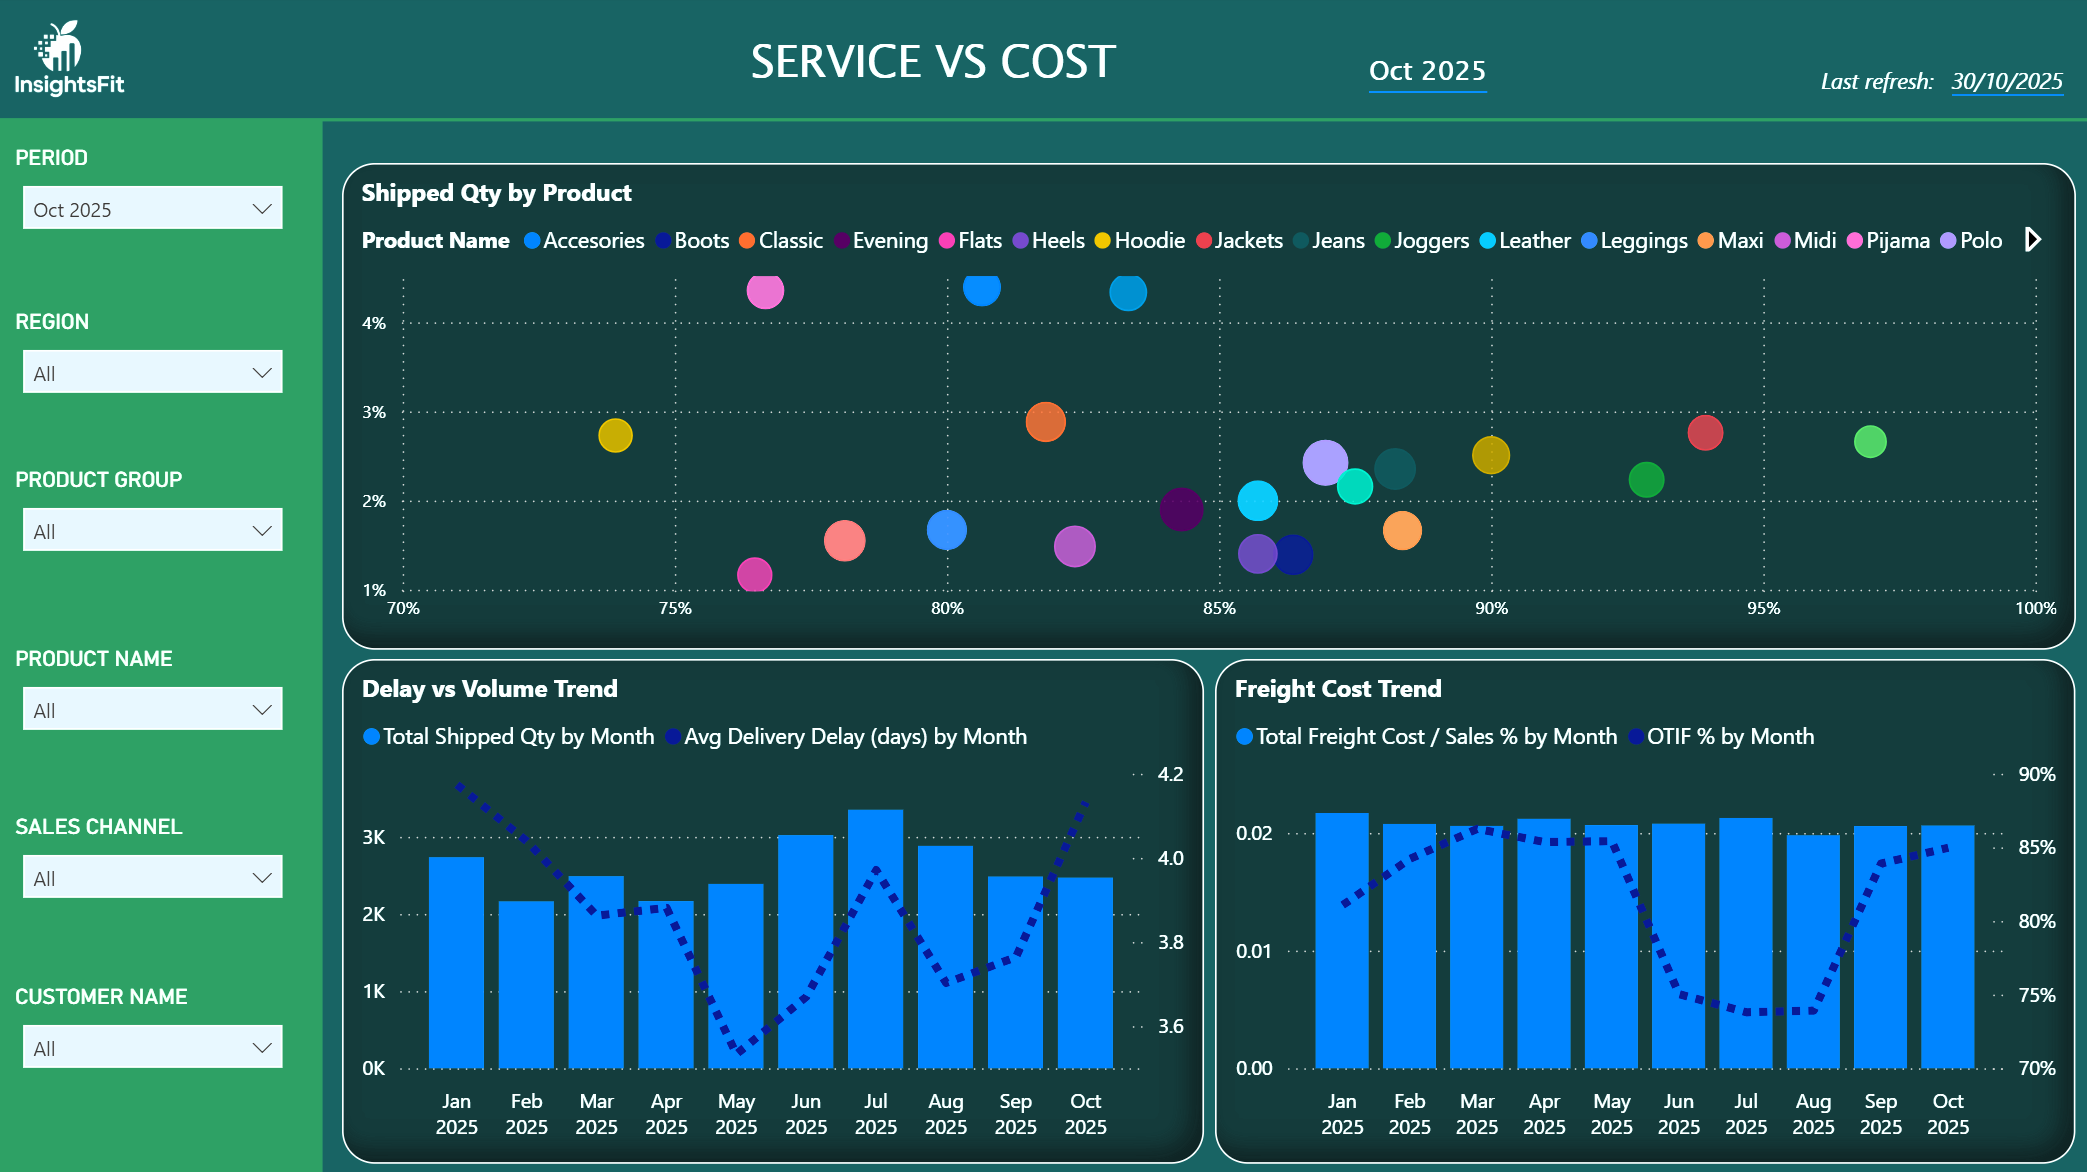Click the 30/10/2025 last refresh date
Image resolution: width=2087 pixels, height=1172 pixels.
(2006, 82)
